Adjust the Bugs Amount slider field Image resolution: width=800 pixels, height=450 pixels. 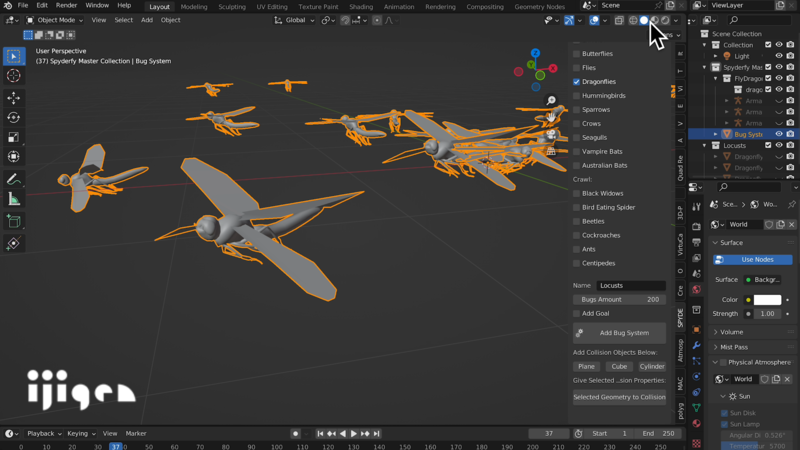click(x=619, y=299)
